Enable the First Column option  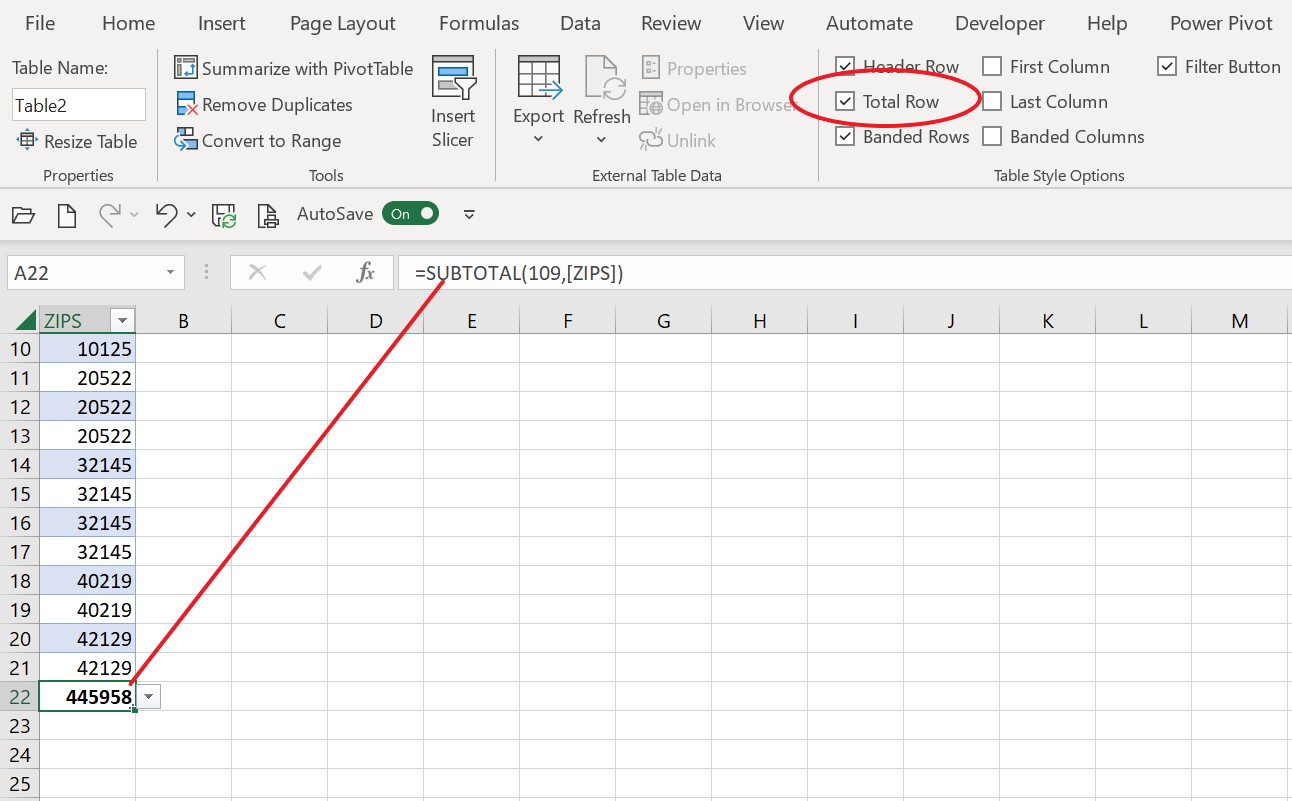coord(991,67)
